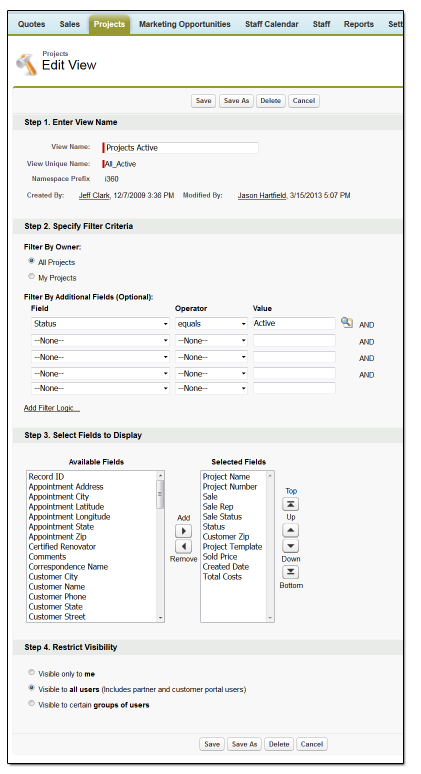The height and width of the screenshot is (774, 421).
Task: Open the equals operator dropdown
Action: (211, 324)
